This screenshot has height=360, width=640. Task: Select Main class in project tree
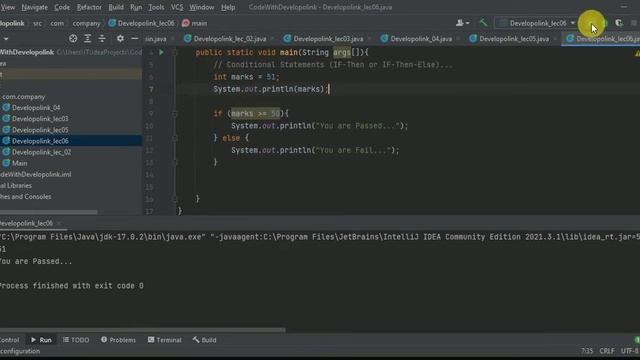19,163
